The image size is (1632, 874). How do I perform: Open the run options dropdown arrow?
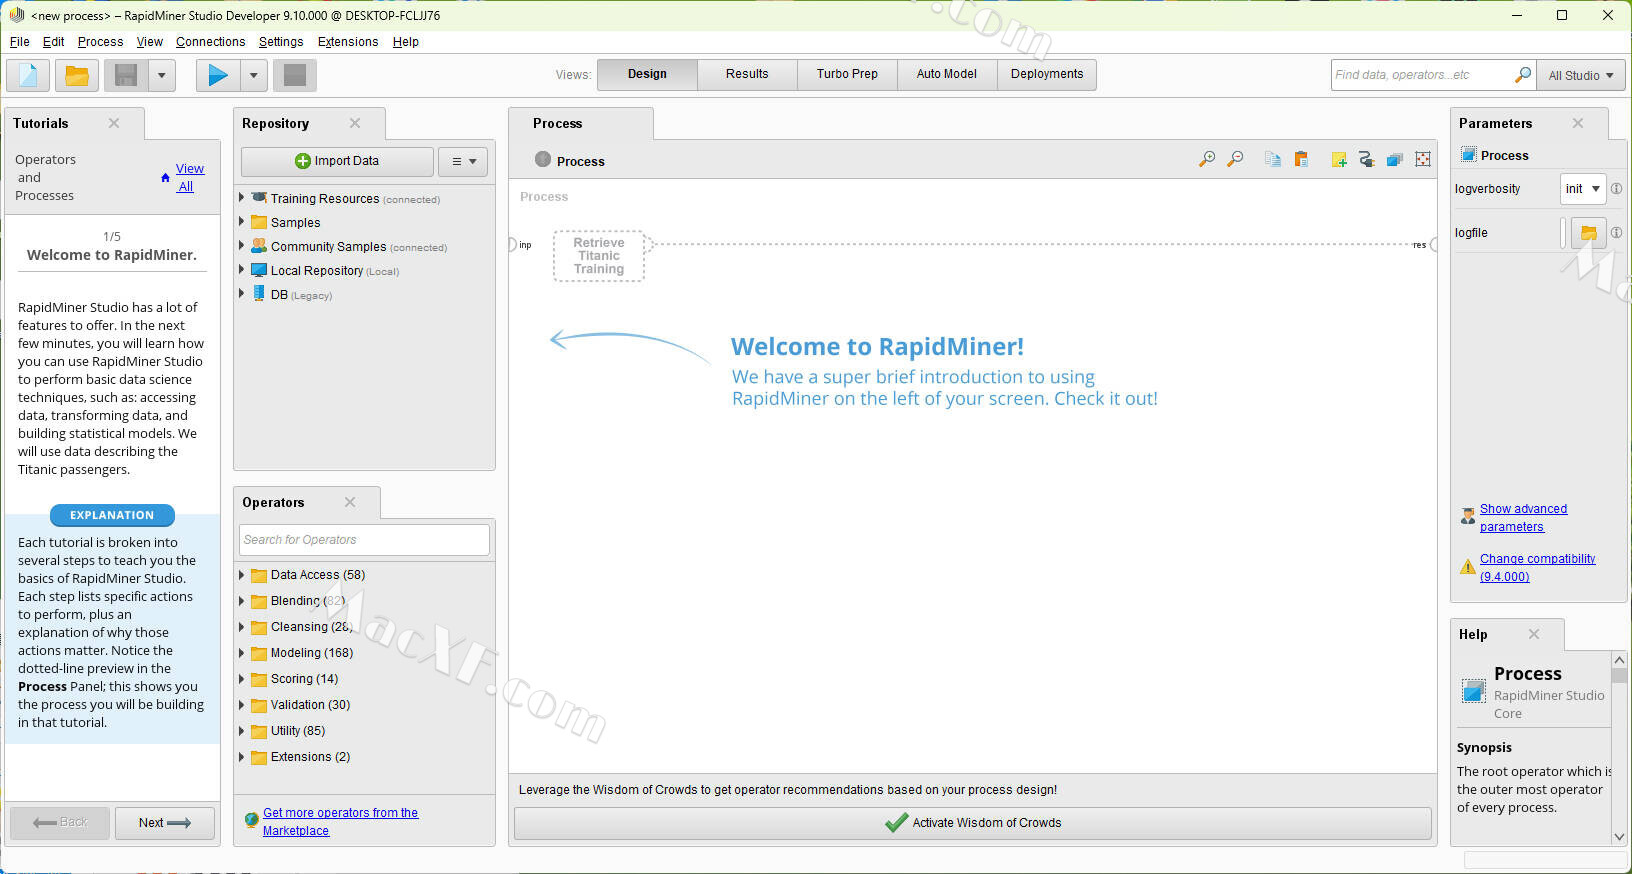click(x=253, y=75)
